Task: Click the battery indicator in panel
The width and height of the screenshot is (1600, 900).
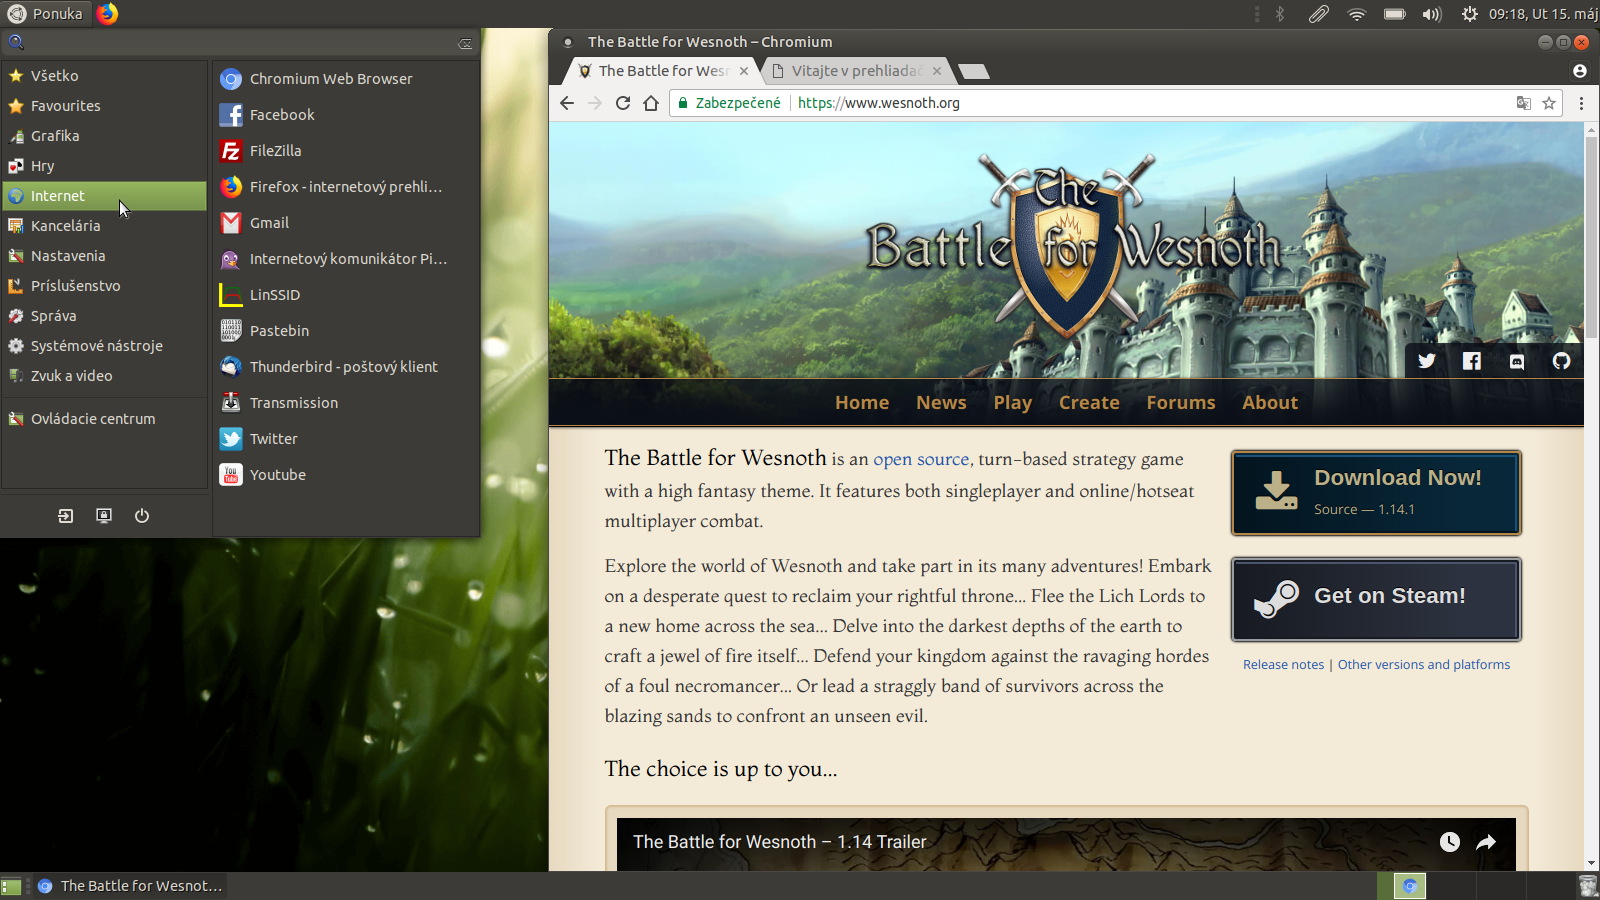Action: [x=1395, y=14]
